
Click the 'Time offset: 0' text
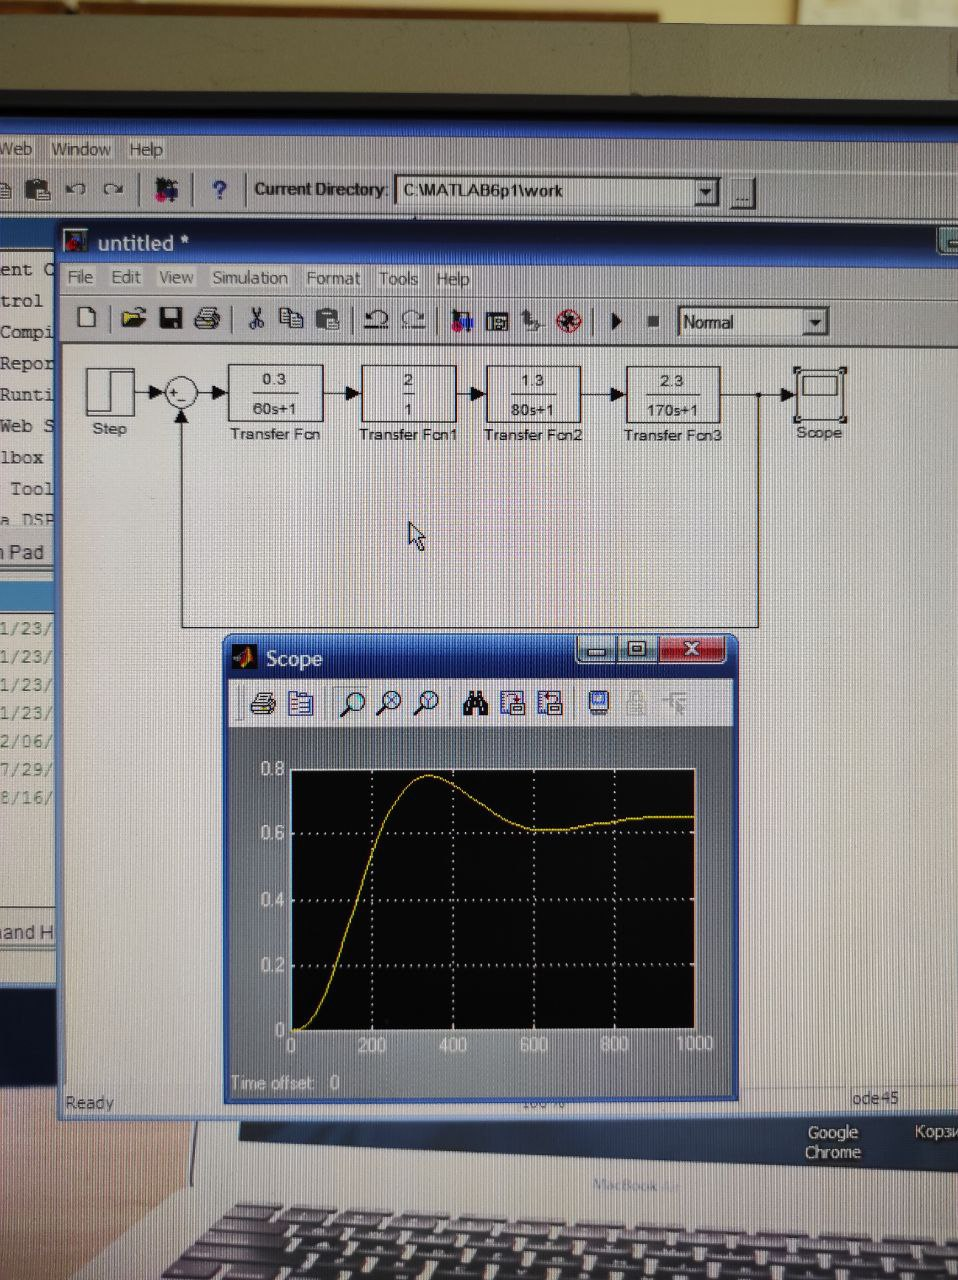[285, 1082]
